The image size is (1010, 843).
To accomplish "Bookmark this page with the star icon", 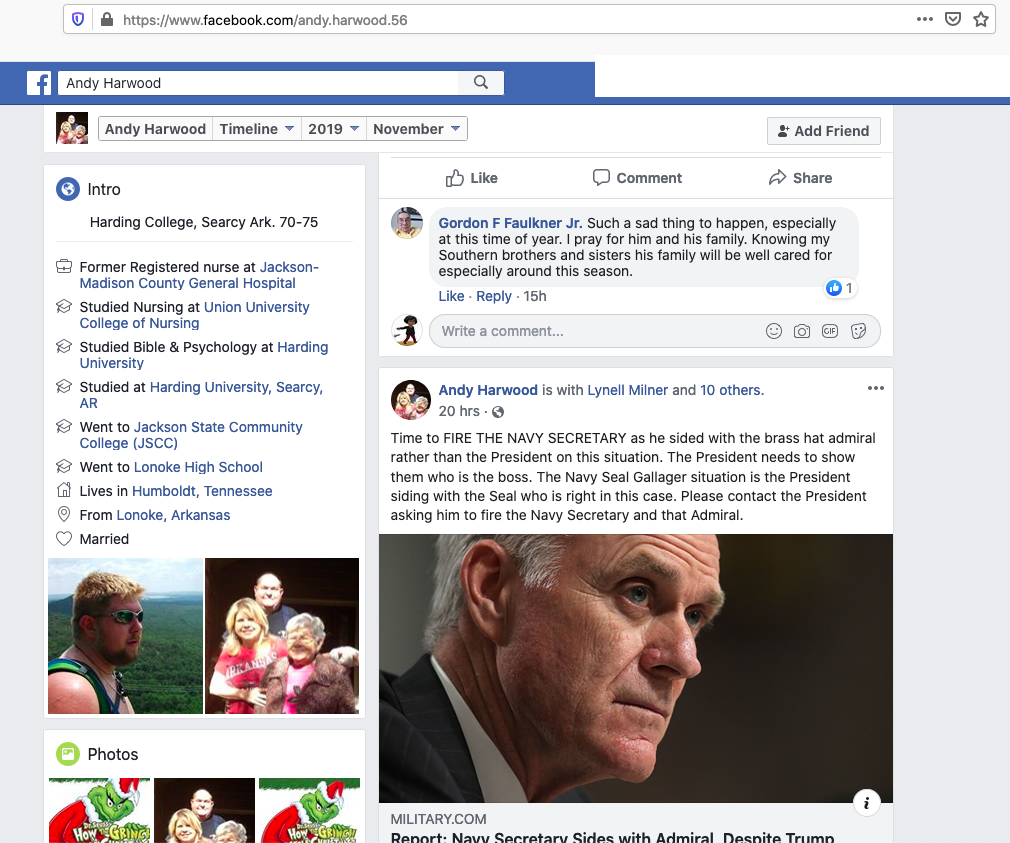I will pyautogui.click(x=980, y=19).
